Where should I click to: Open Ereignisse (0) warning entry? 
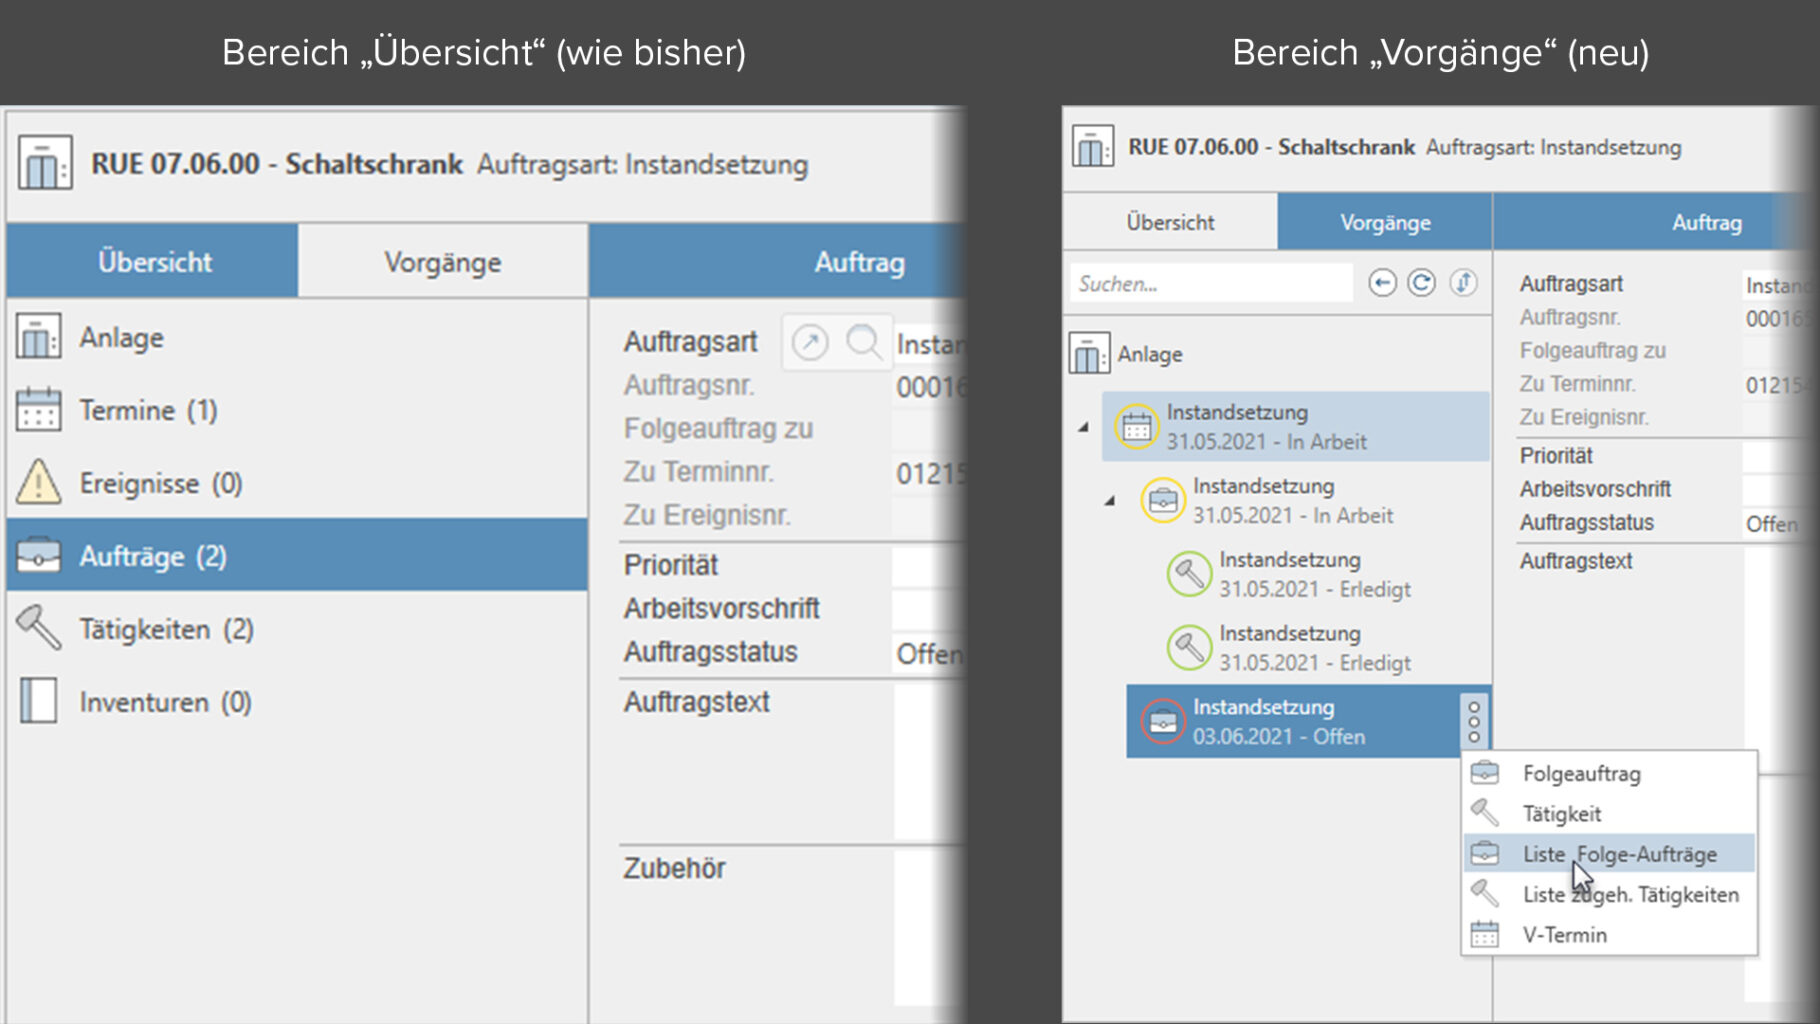[x=160, y=484]
